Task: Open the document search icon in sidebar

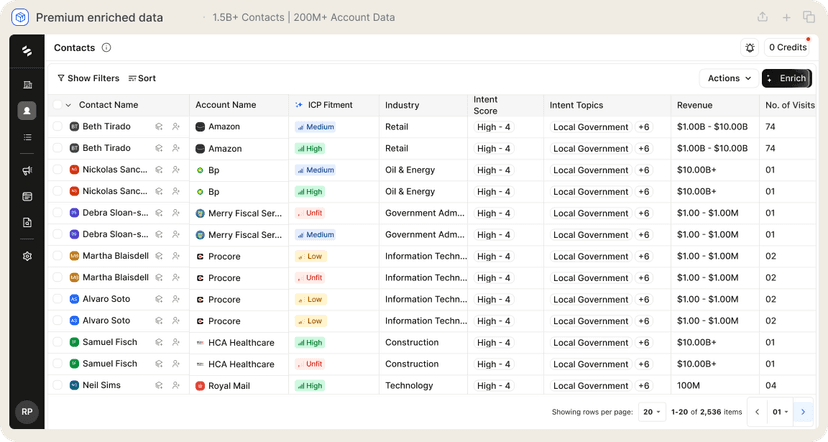Action: tap(27, 223)
